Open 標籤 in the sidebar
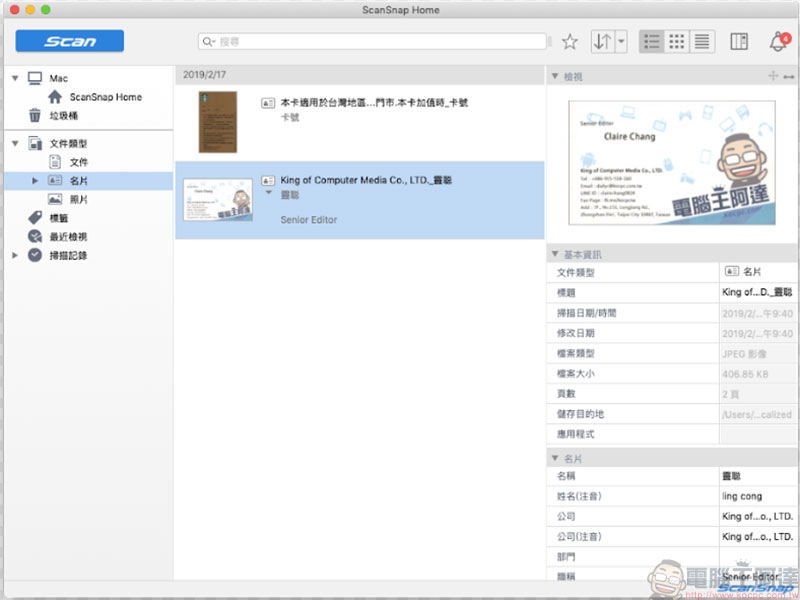Viewport: 800px width, 600px height. coord(59,218)
